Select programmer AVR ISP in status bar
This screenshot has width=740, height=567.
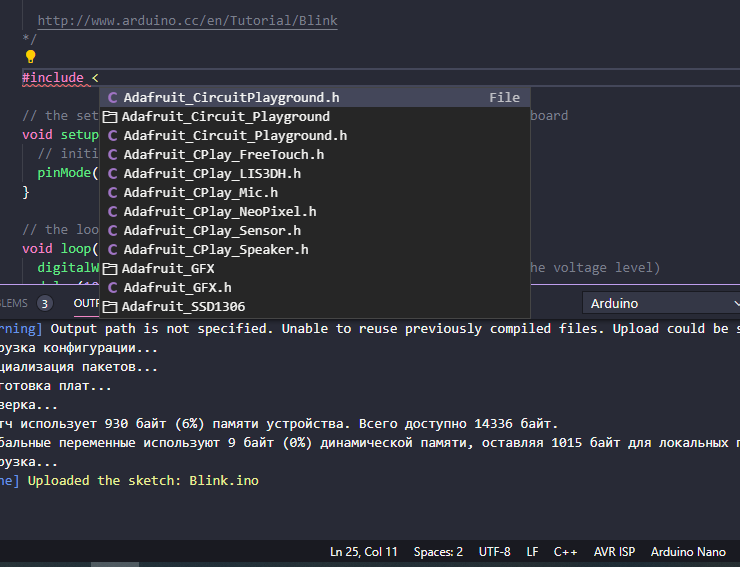(x=614, y=552)
